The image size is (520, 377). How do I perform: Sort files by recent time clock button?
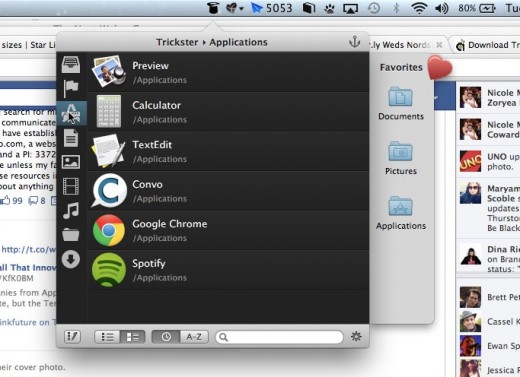coord(166,337)
